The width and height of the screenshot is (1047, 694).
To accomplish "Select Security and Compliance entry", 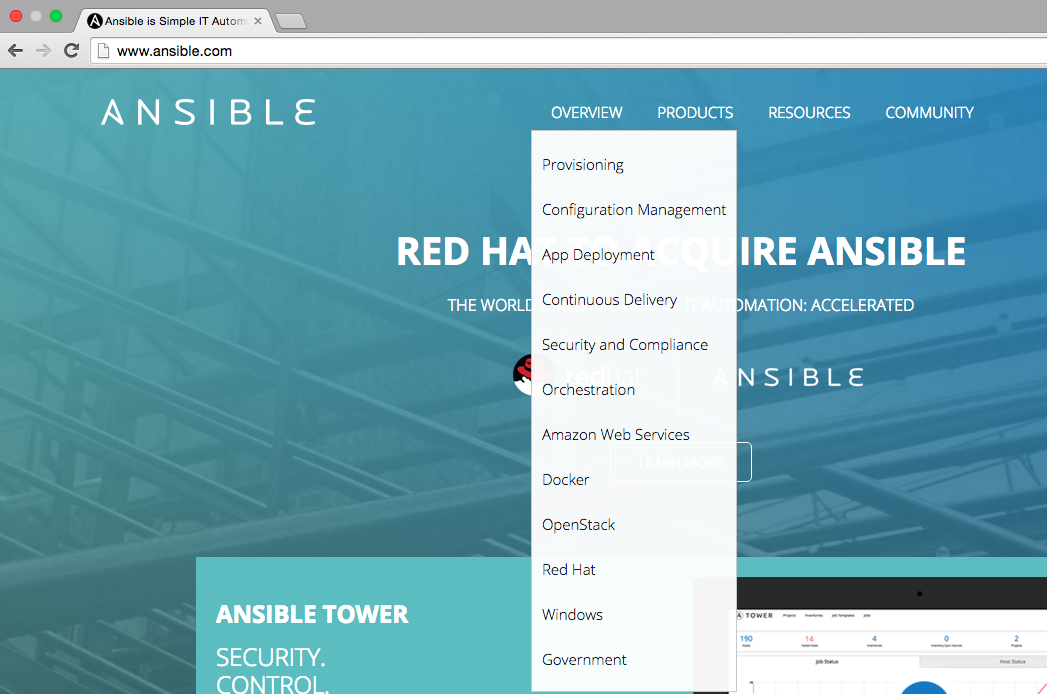I will click(x=624, y=344).
